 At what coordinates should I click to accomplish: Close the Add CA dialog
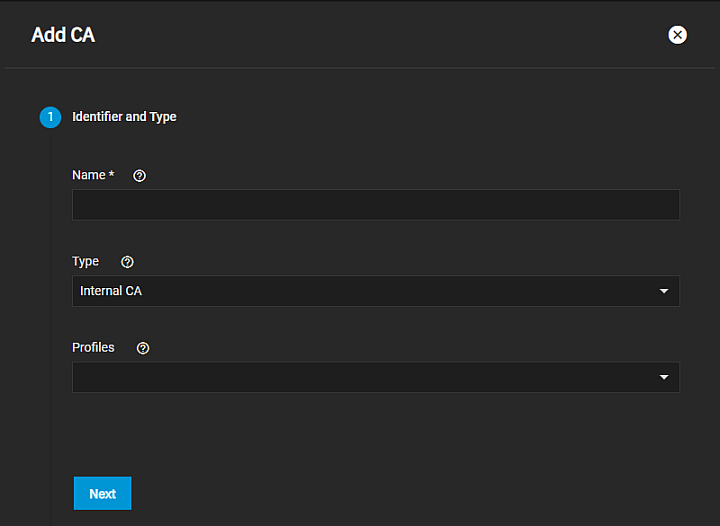coord(677,35)
